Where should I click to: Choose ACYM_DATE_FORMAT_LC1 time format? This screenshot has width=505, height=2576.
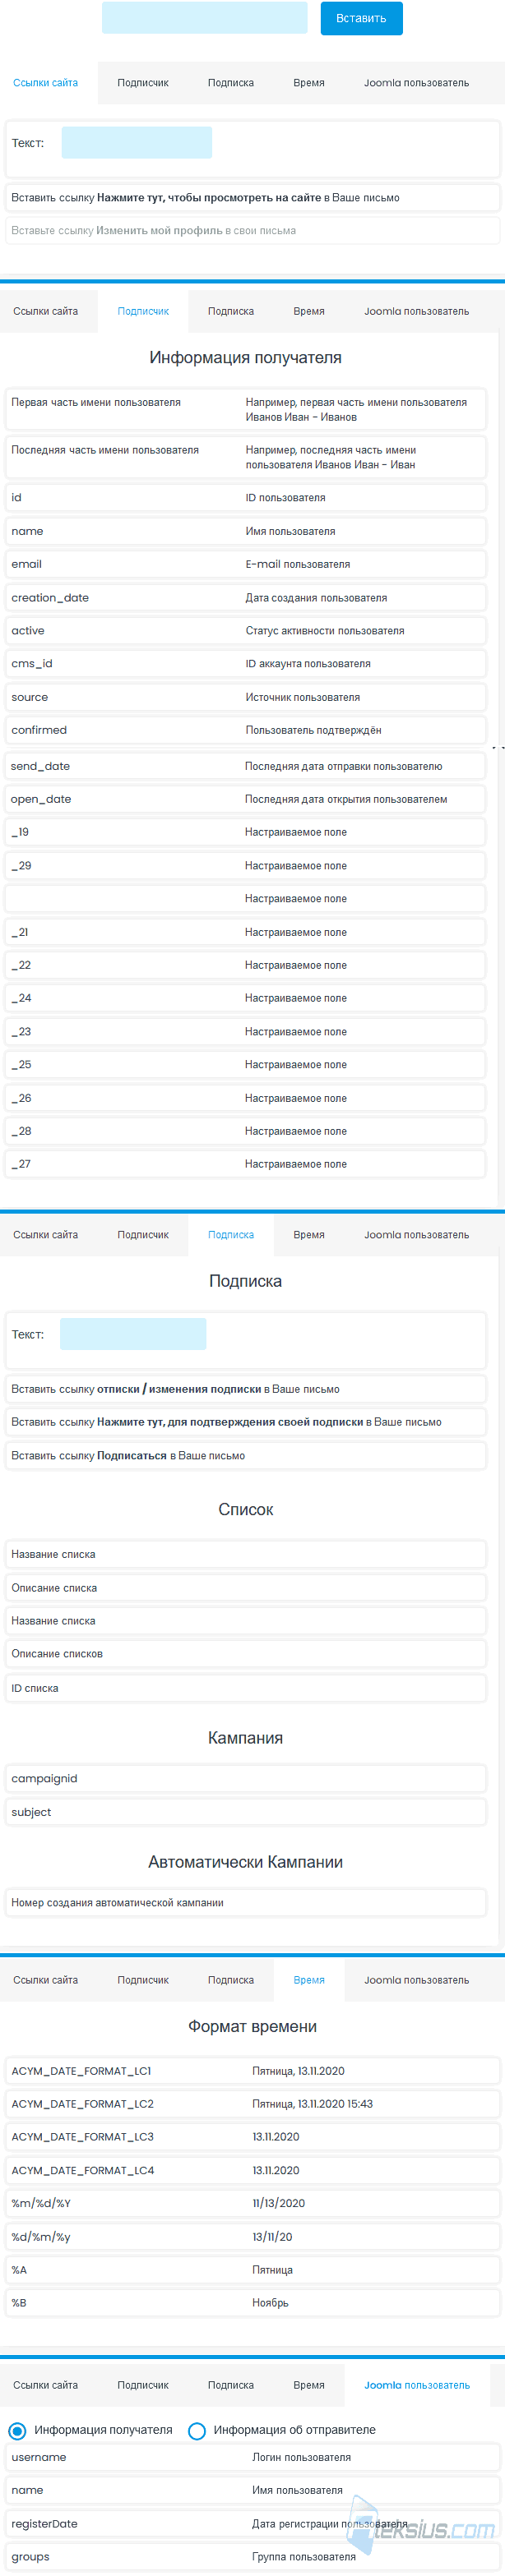pos(252,2071)
